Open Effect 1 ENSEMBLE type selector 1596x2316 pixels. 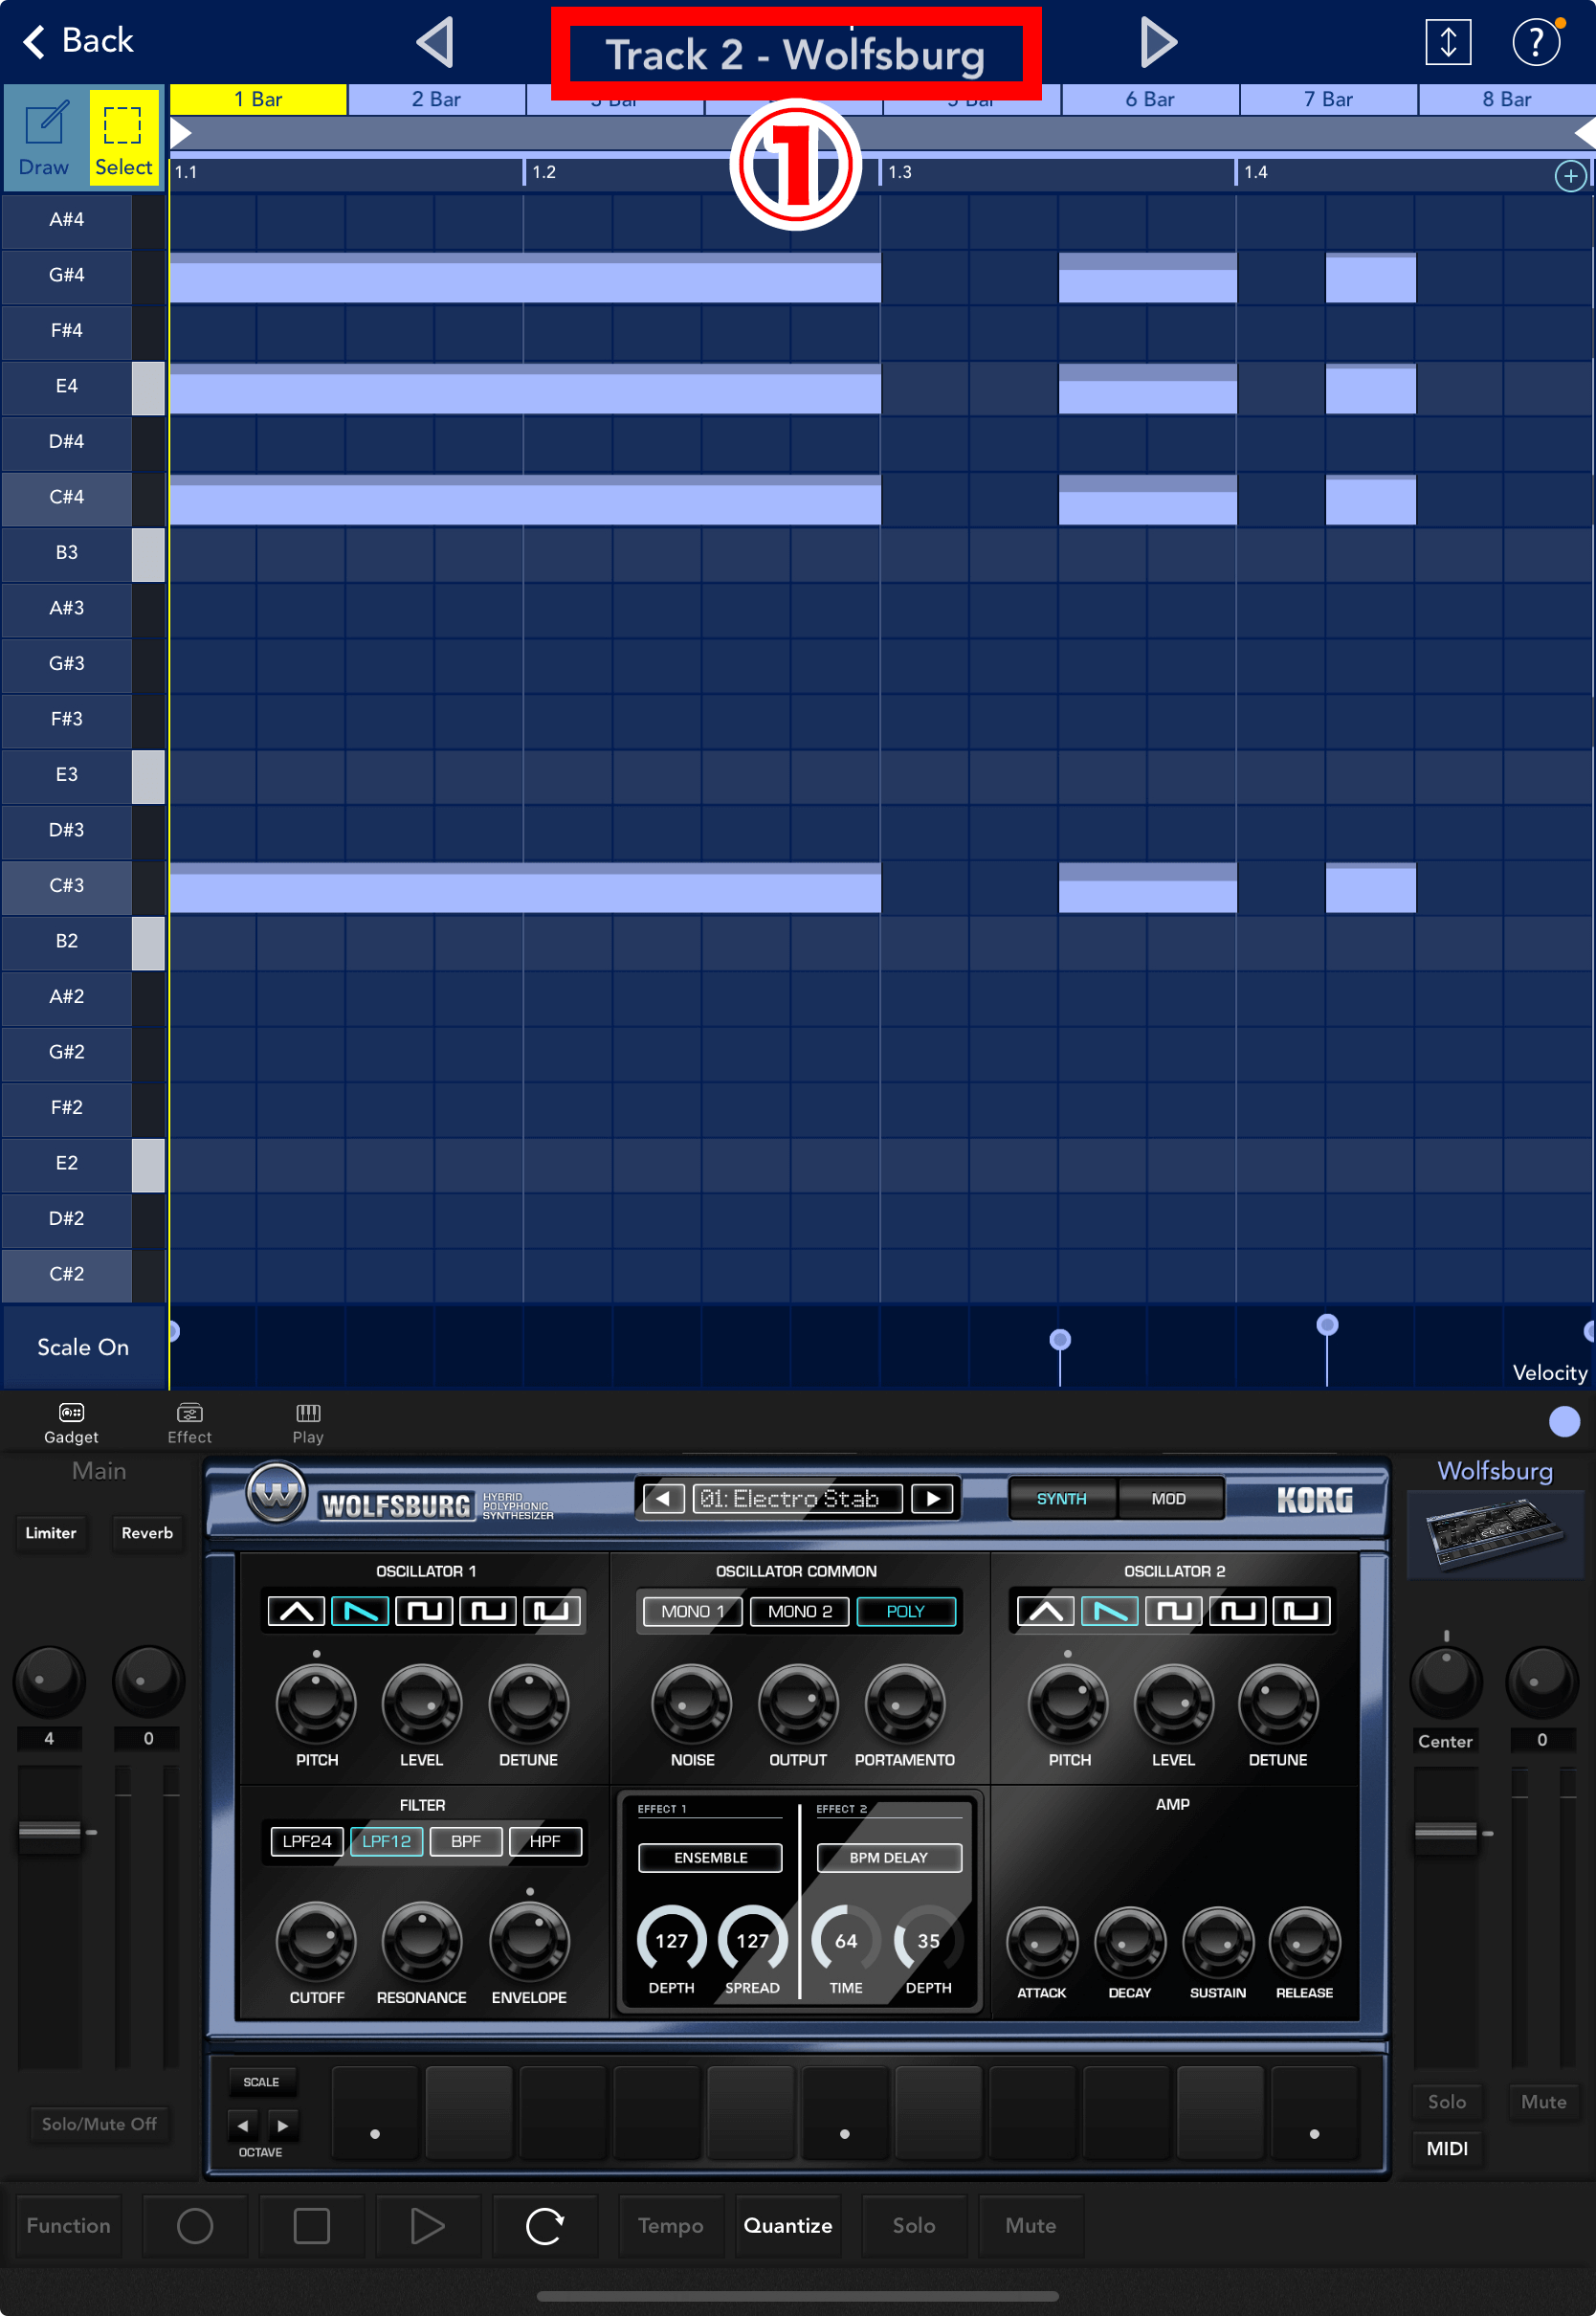(710, 1857)
